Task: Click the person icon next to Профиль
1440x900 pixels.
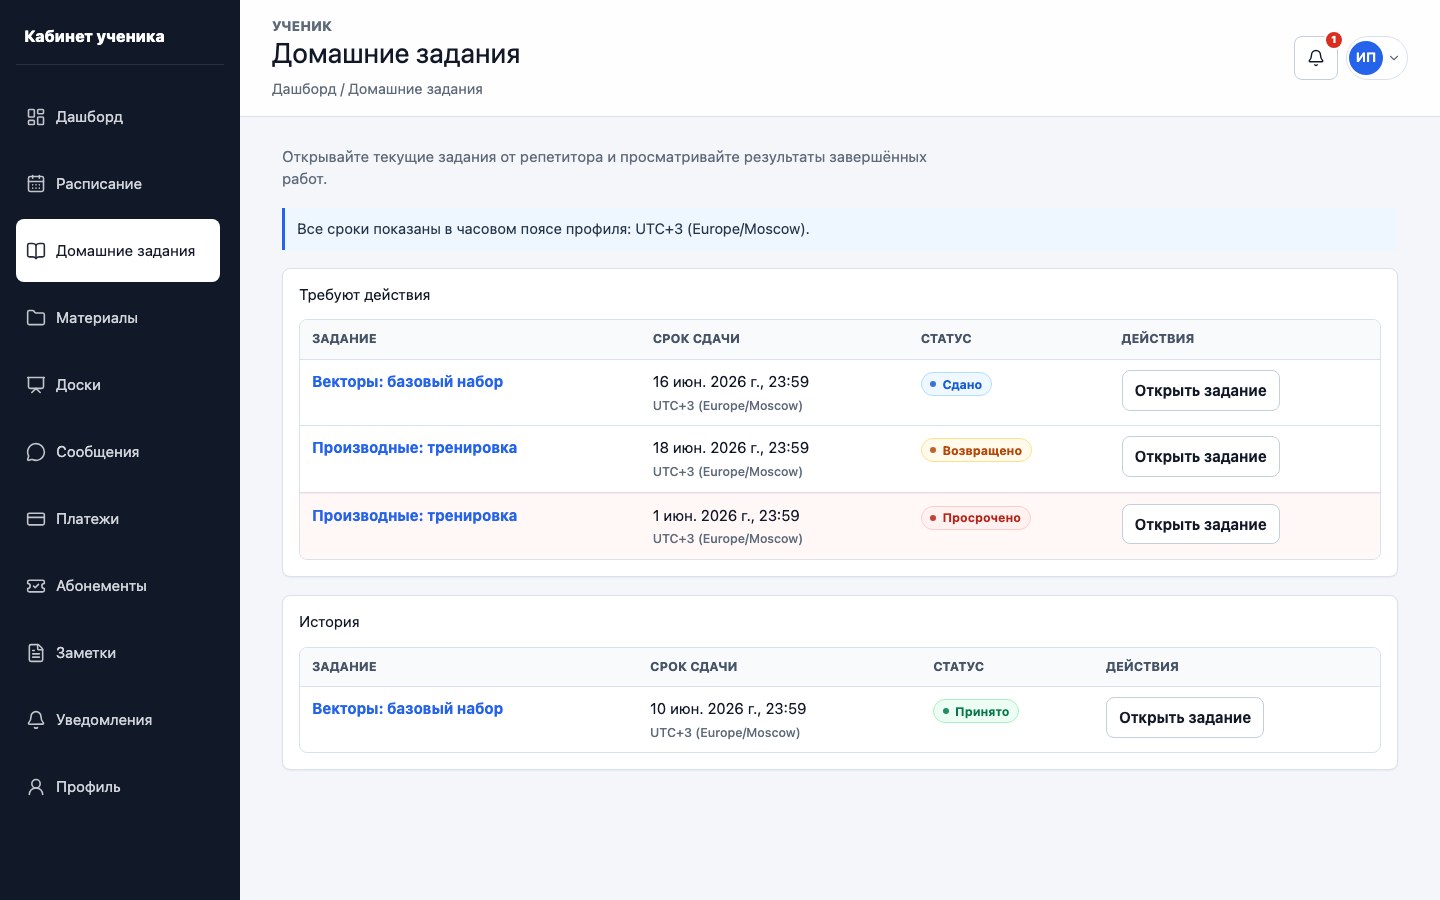Action: point(36,787)
